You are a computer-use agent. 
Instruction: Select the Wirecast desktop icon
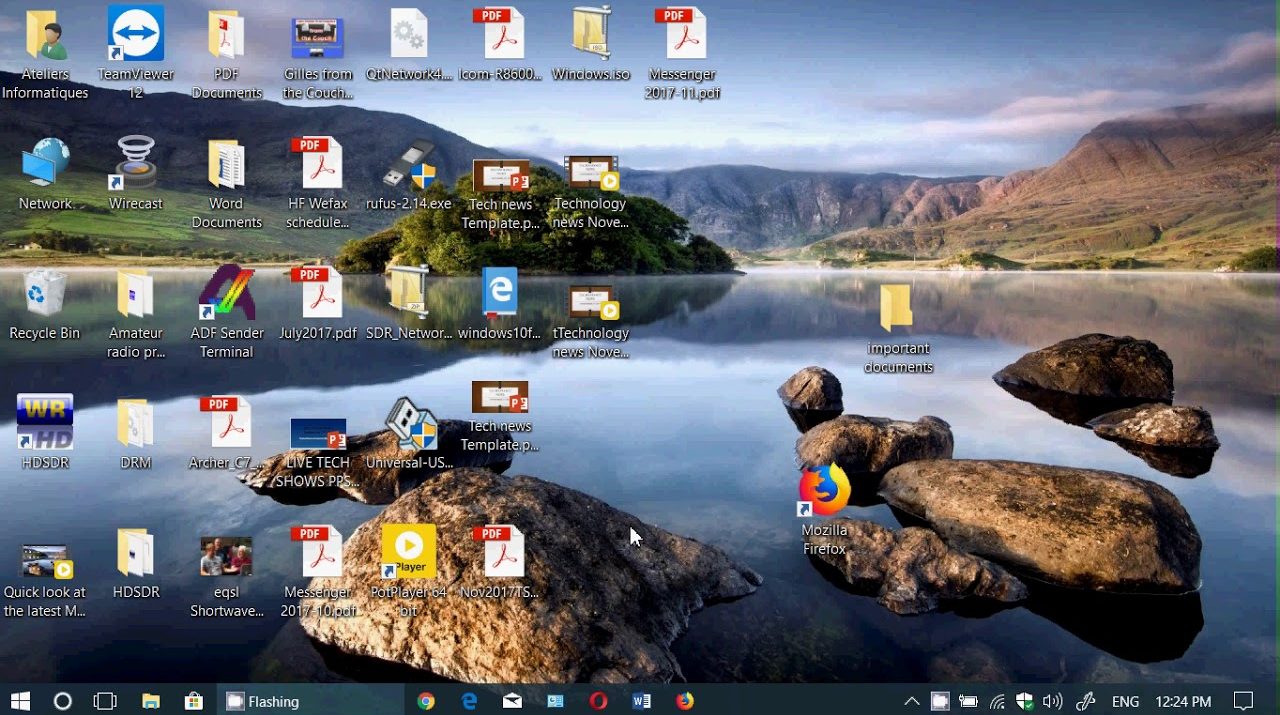pyautogui.click(x=135, y=164)
